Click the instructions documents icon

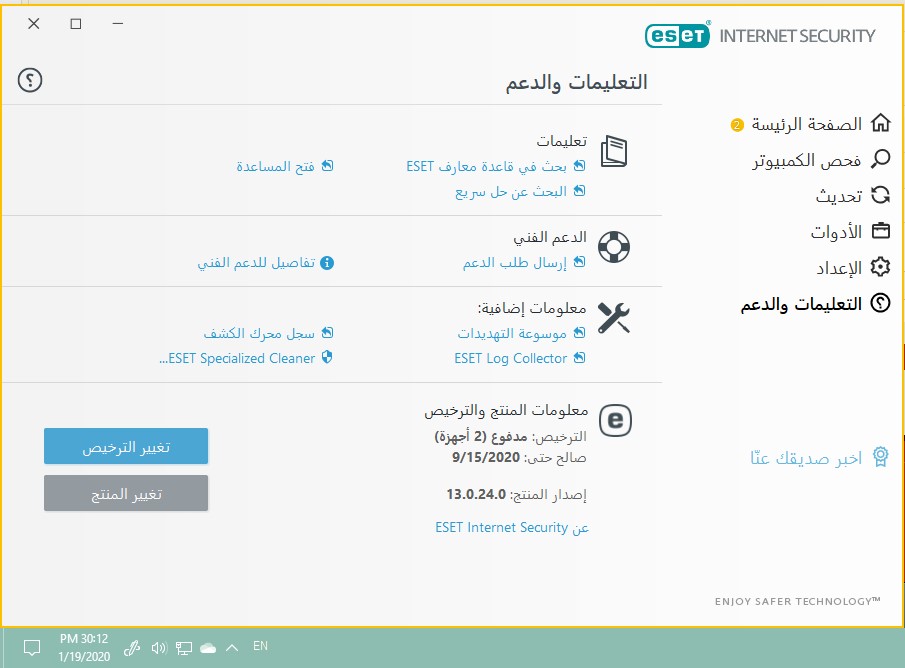point(614,151)
